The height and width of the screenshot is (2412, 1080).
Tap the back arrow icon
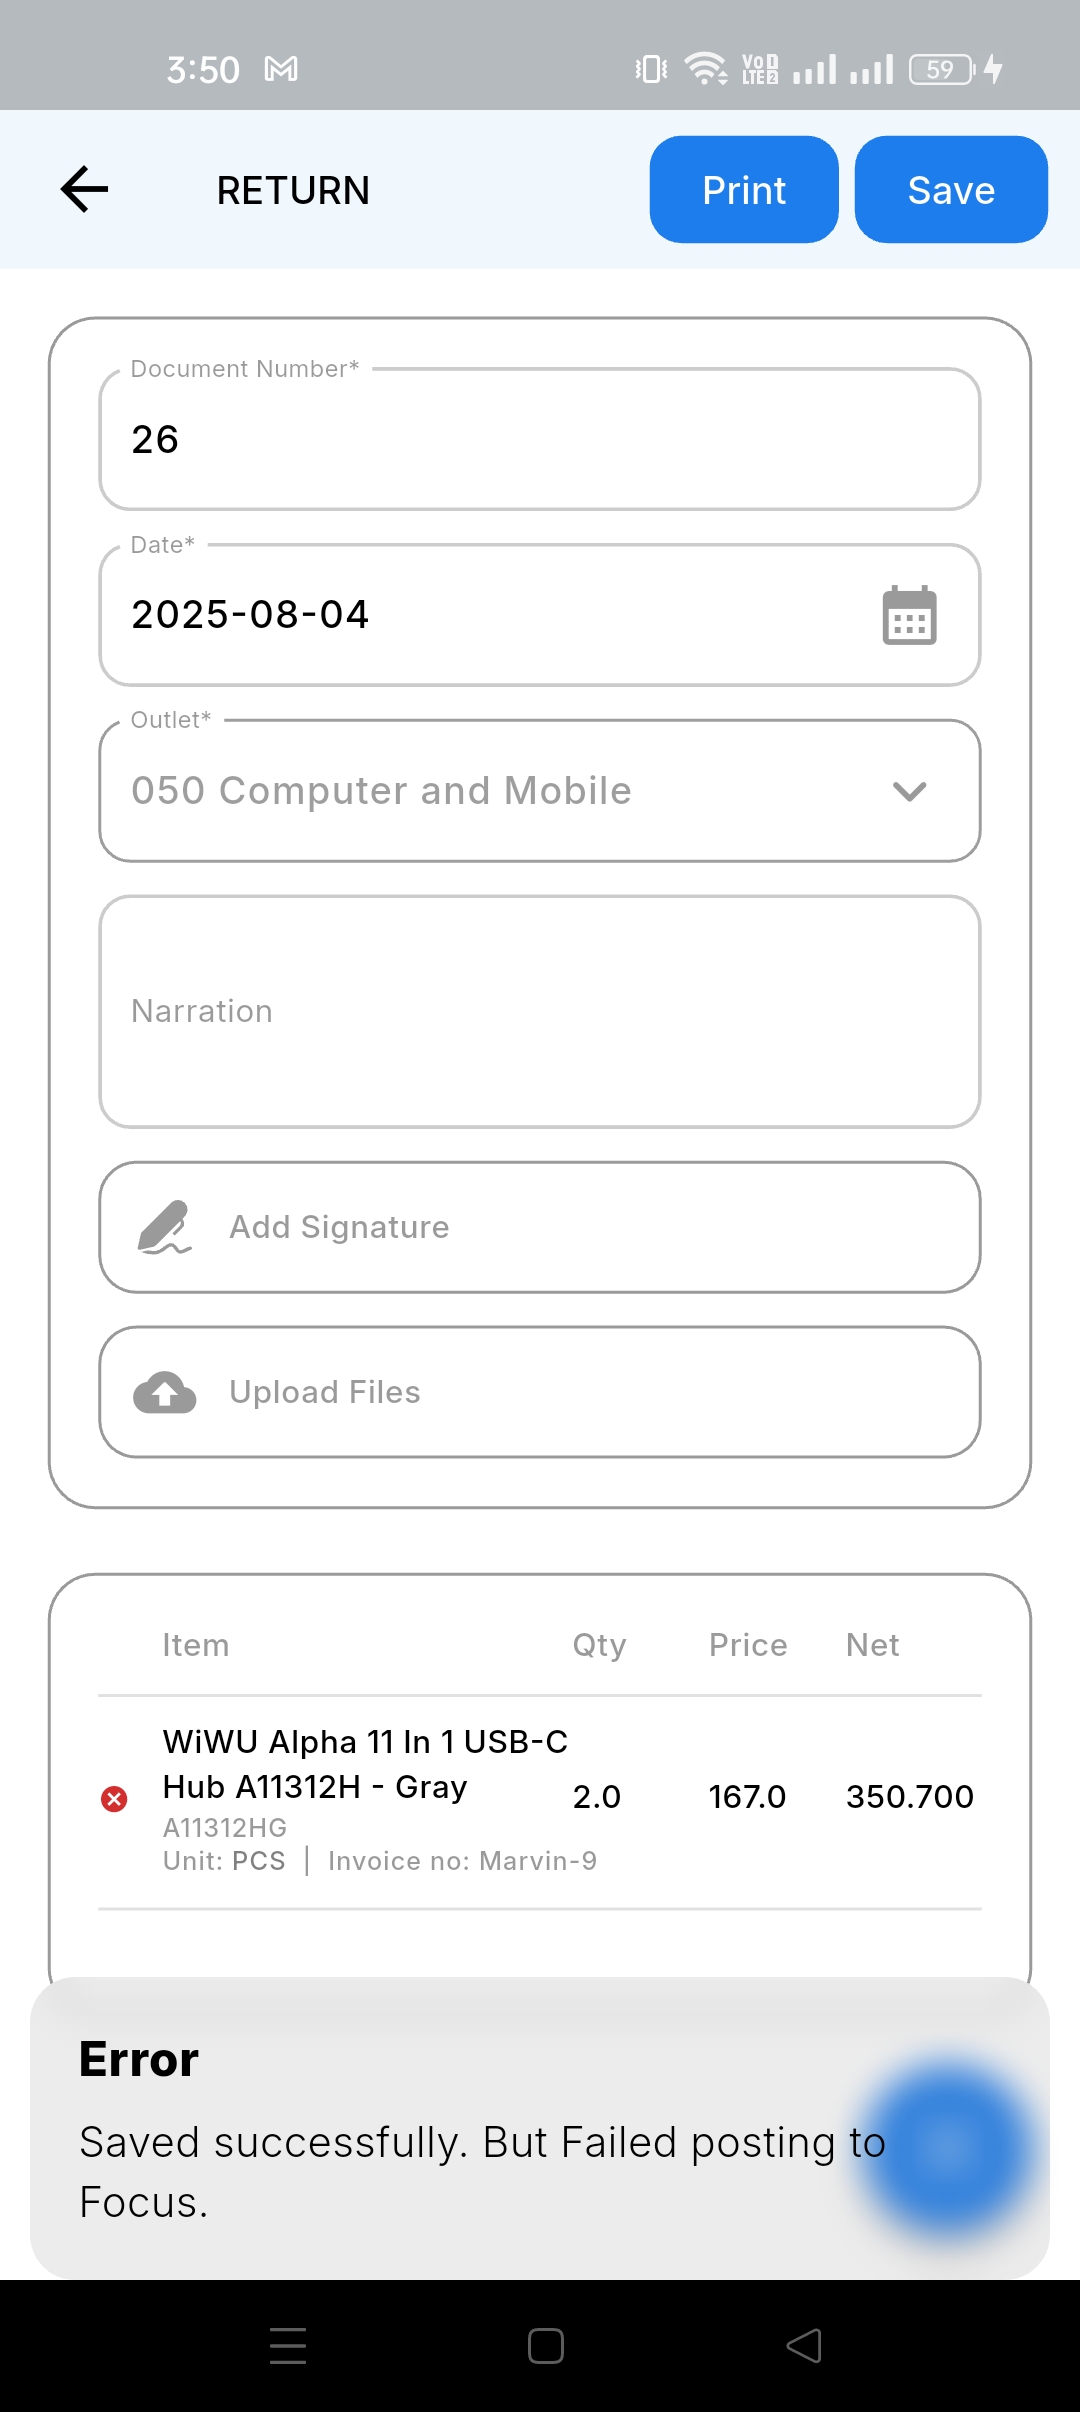[84, 190]
